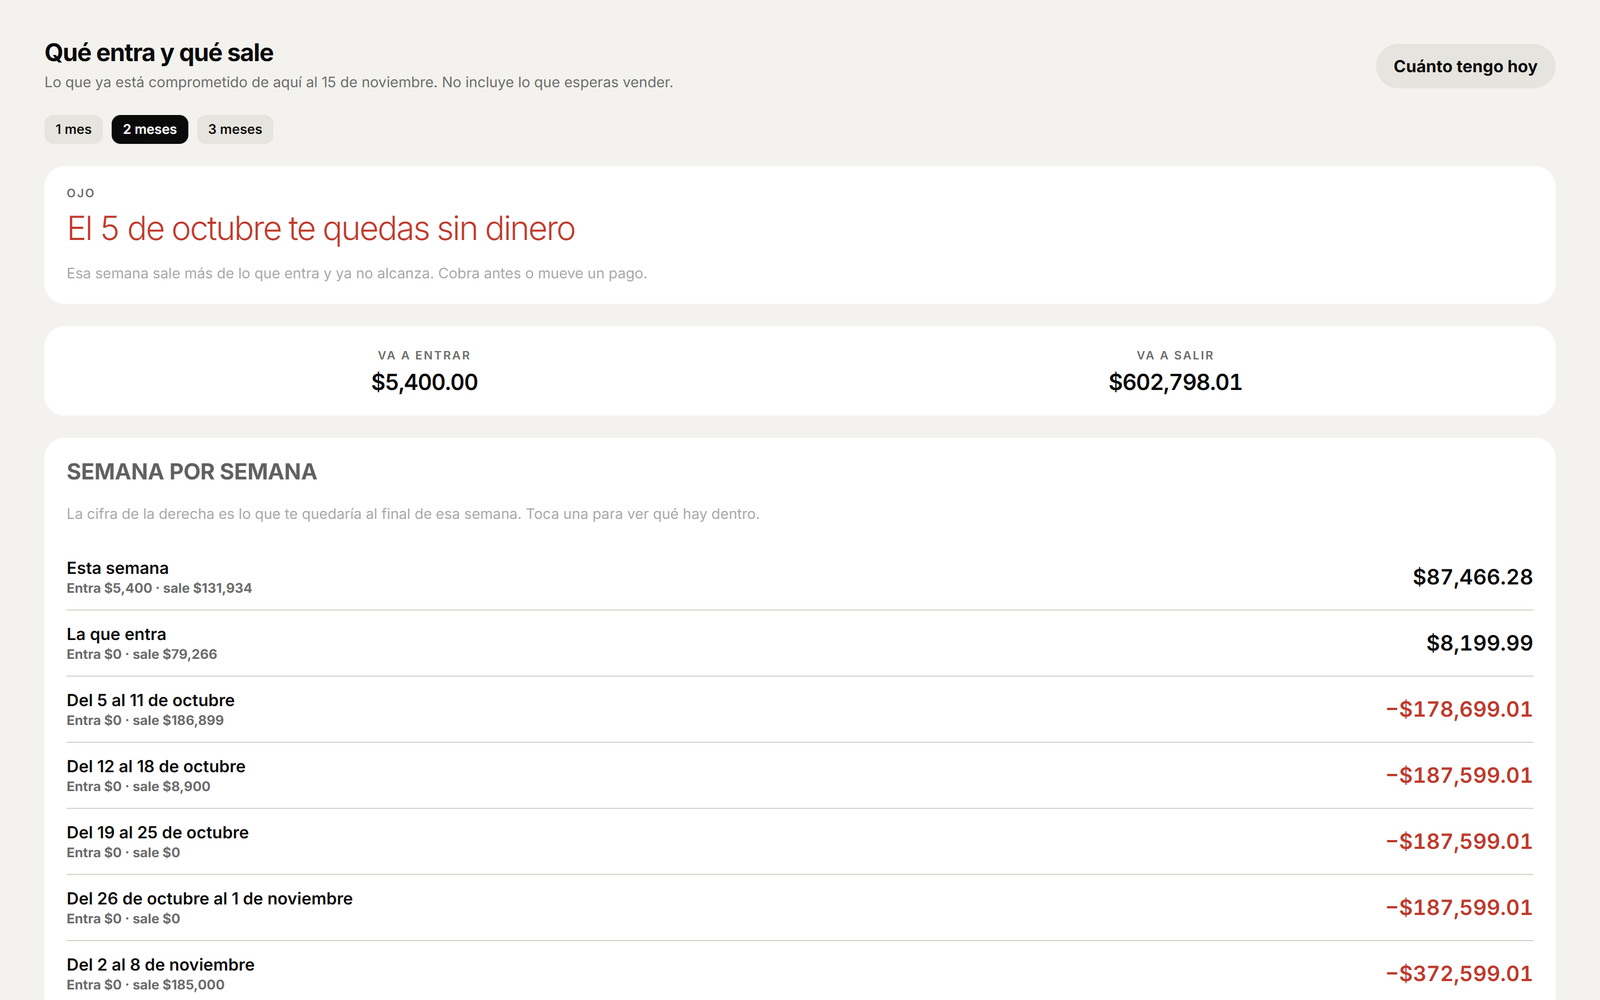
Task: Open the 'Del 5 al 11 de octubre' row
Action: click(800, 709)
